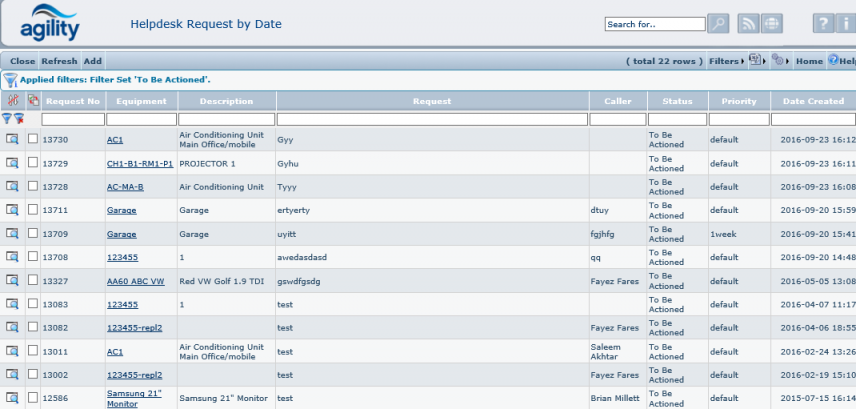Click Refresh in the toolbar
Screen dimensions: 856x409
(59, 61)
